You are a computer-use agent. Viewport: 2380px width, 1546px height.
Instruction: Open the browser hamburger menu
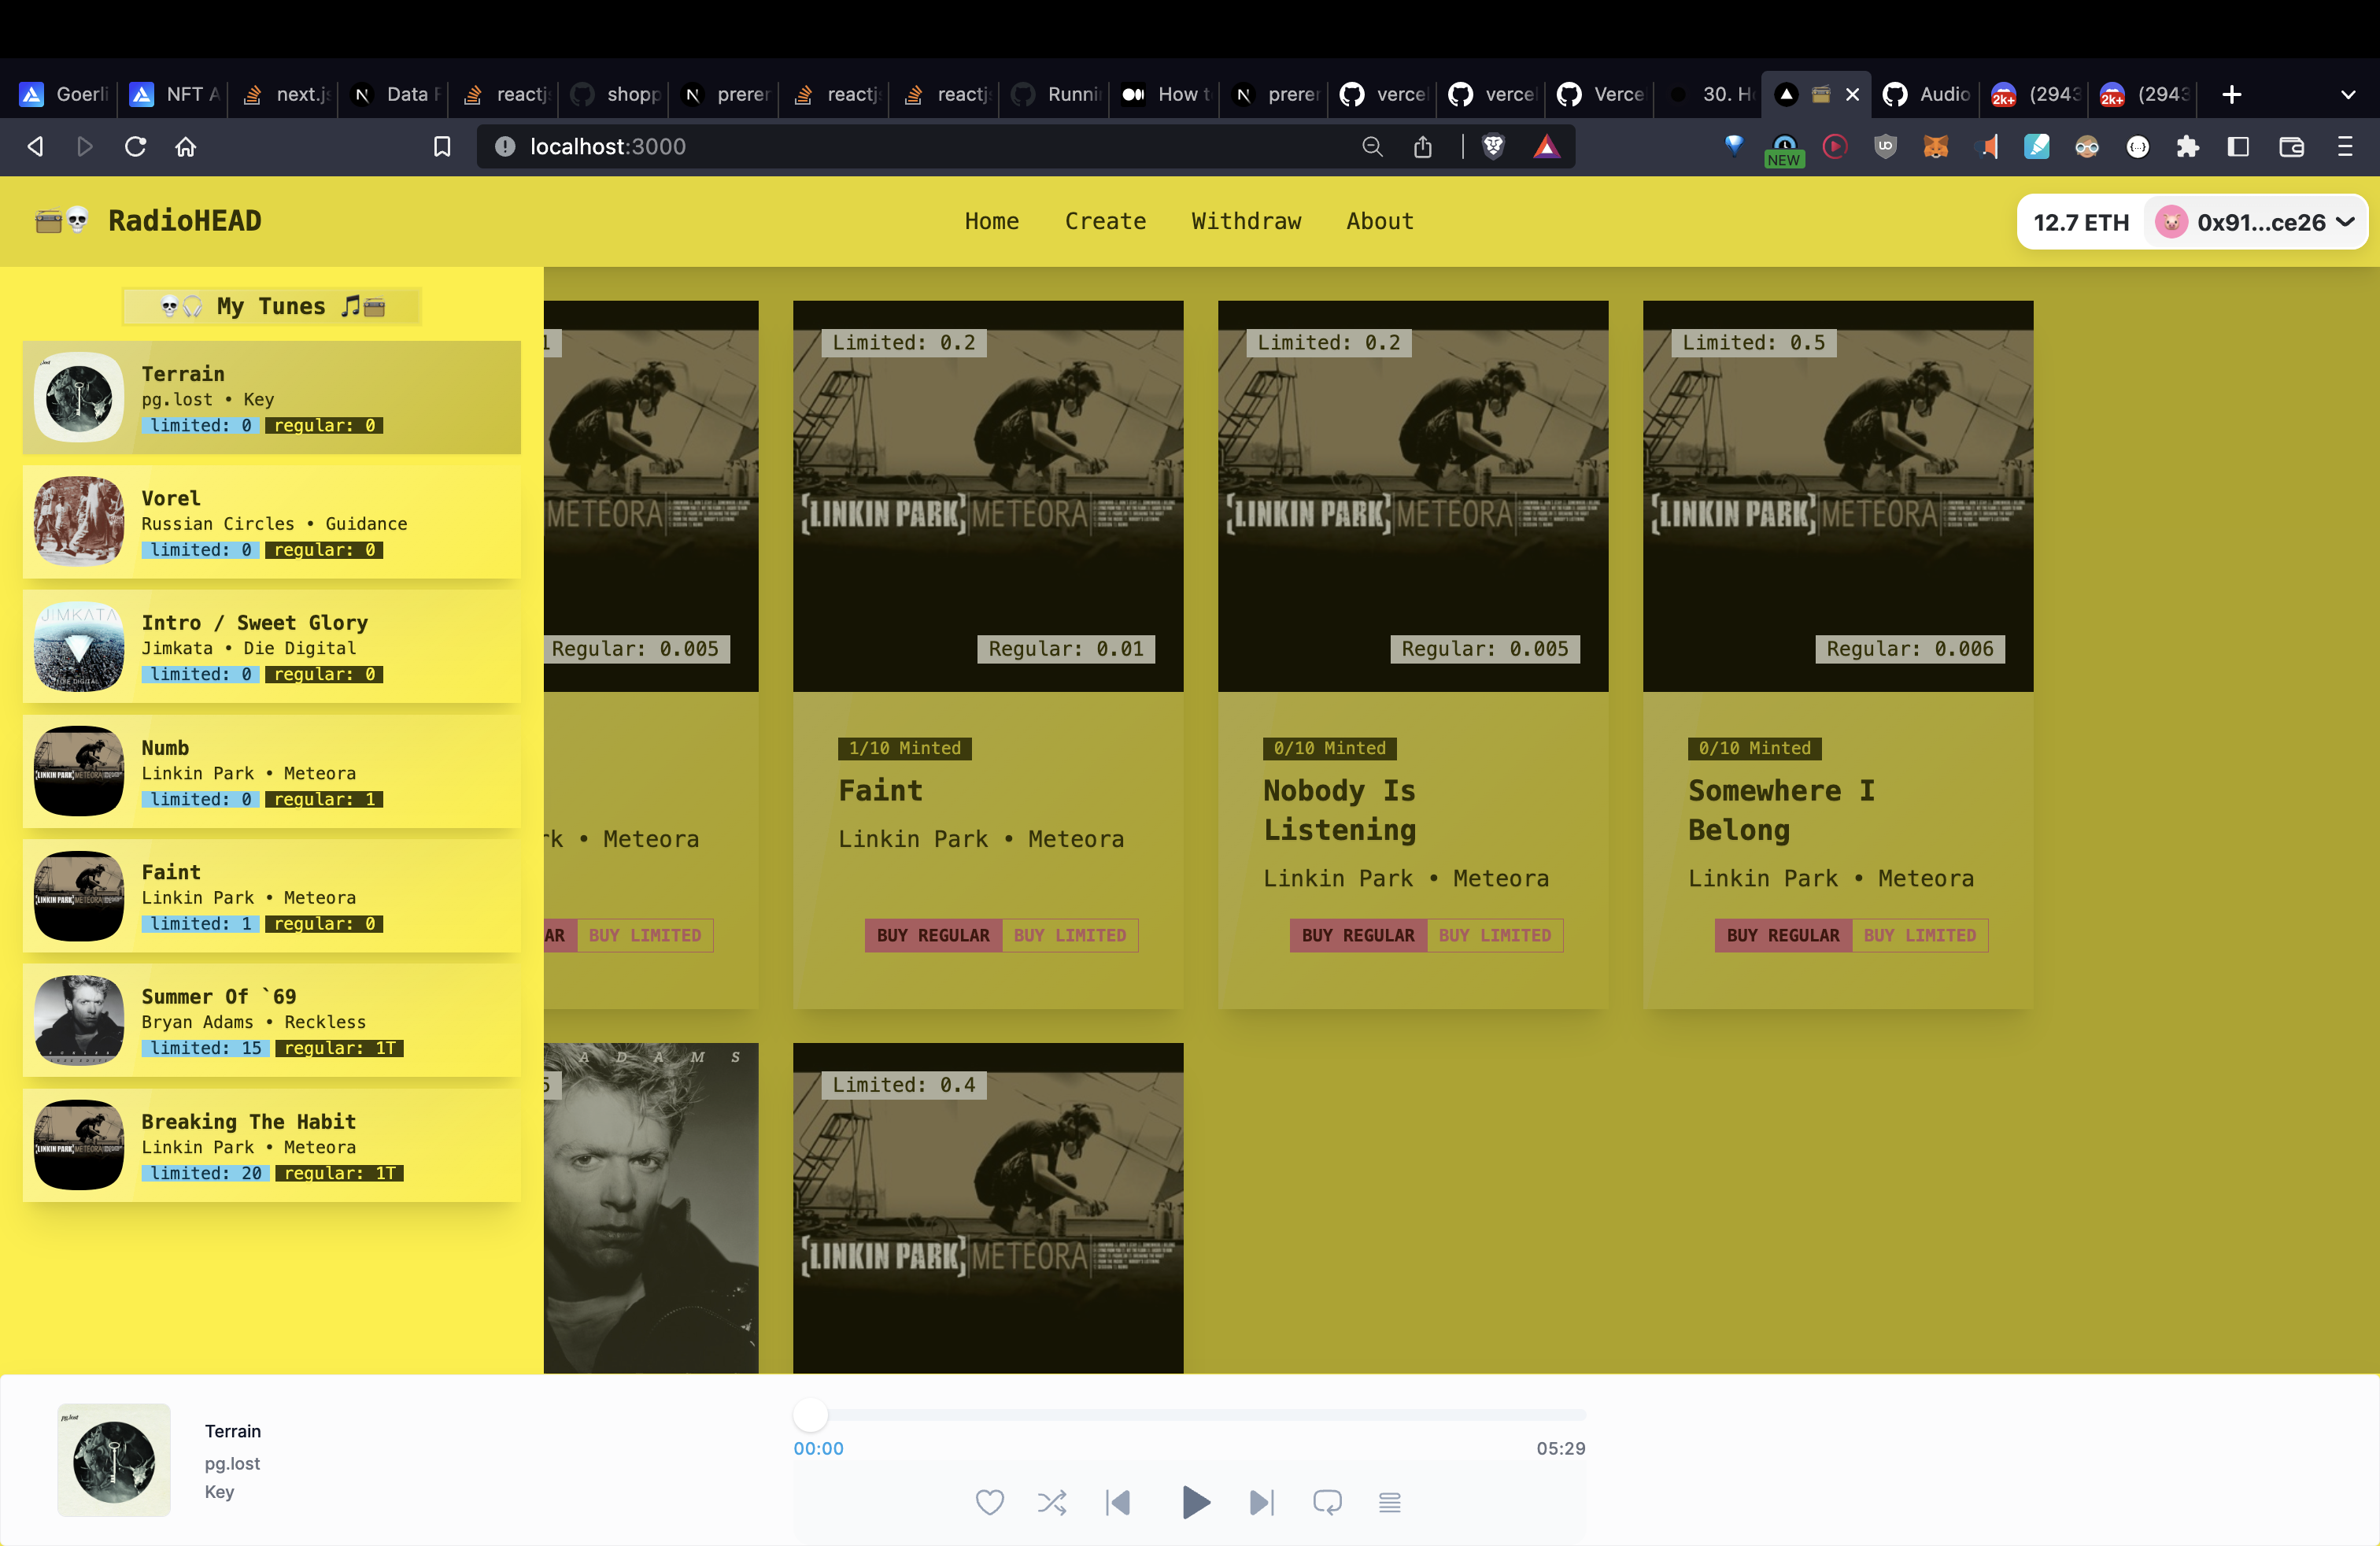pos(2345,147)
